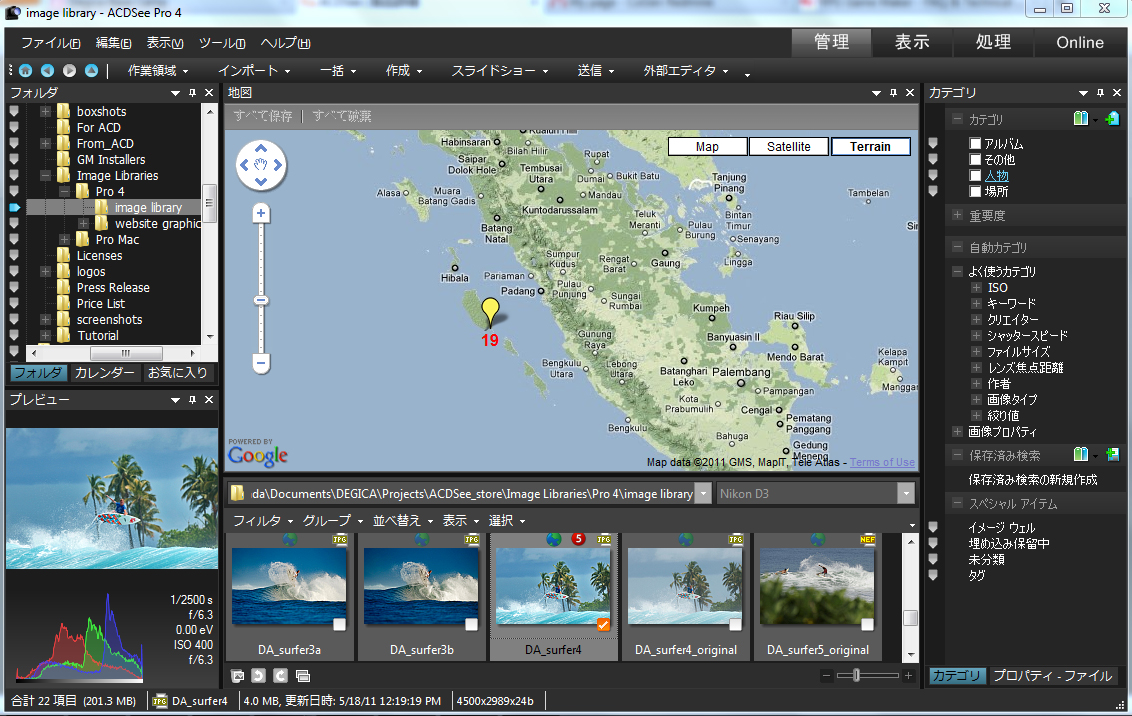
Task: Check the アルバム category checkbox
Action: (x=975, y=144)
